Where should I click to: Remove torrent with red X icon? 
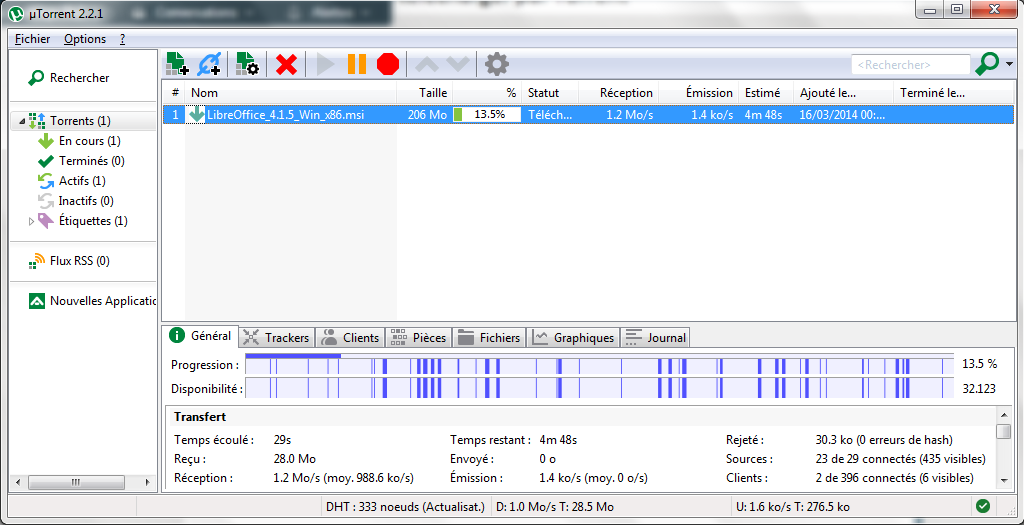click(286, 64)
